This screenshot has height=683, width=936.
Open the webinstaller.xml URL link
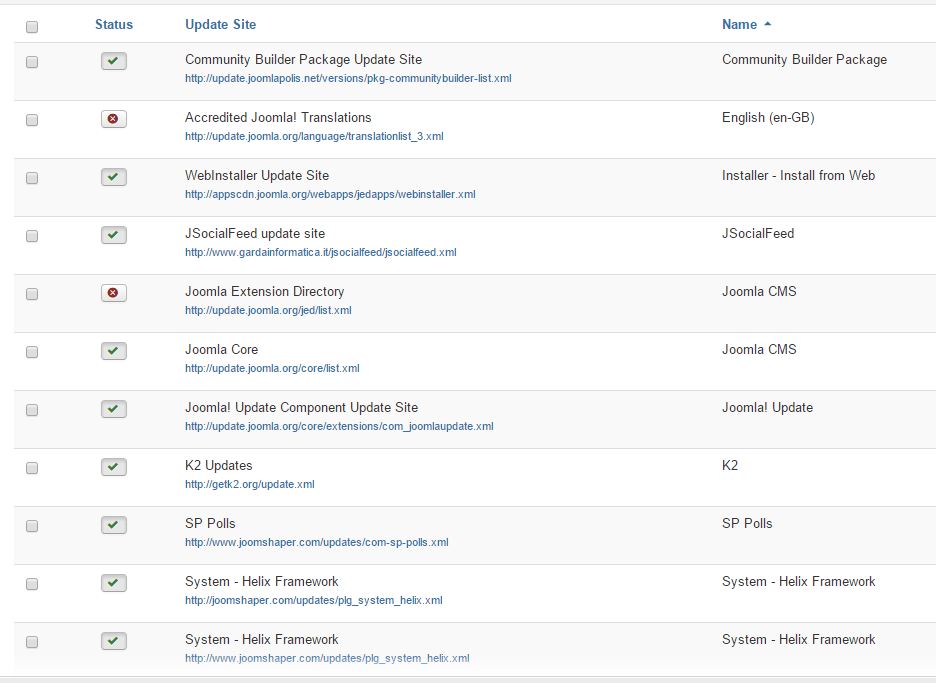tap(330, 194)
